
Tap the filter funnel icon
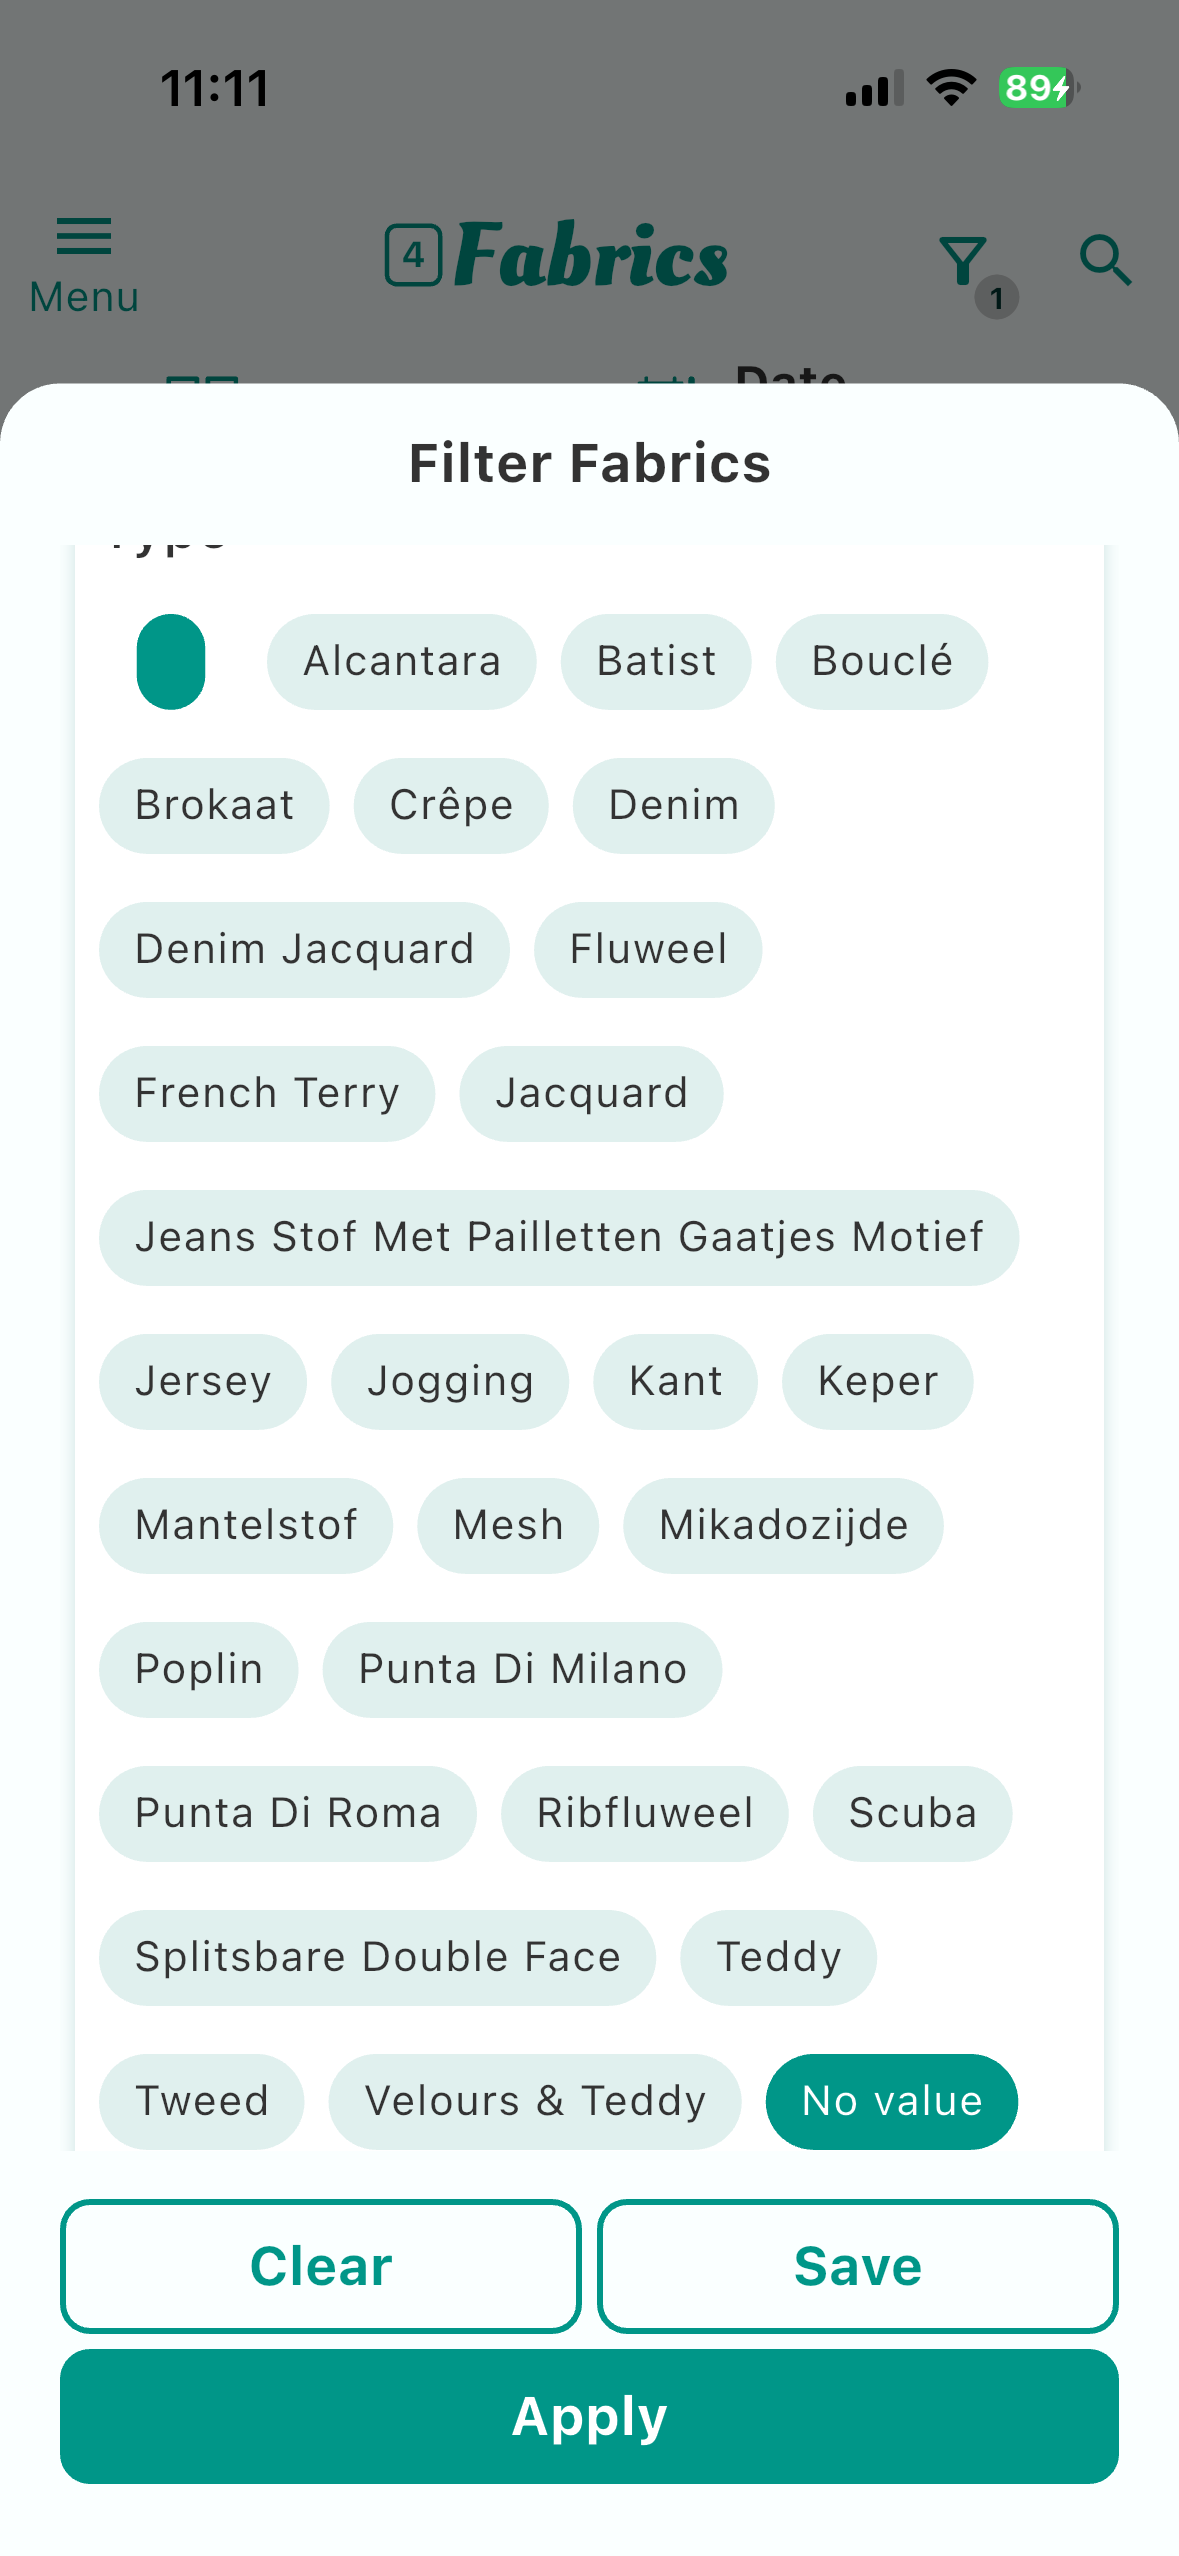click(x=965, y=262)
